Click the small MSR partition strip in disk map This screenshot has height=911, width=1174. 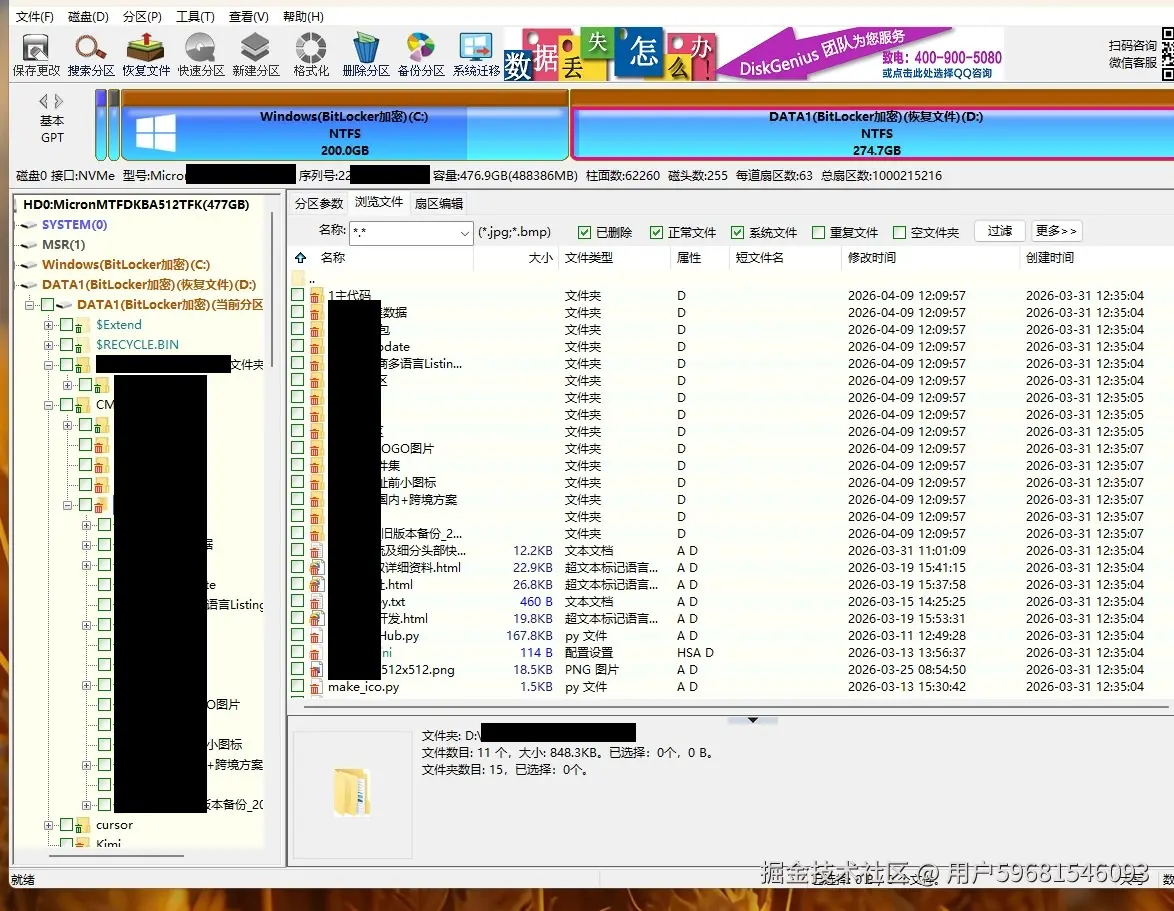click(x=113, y=125)
